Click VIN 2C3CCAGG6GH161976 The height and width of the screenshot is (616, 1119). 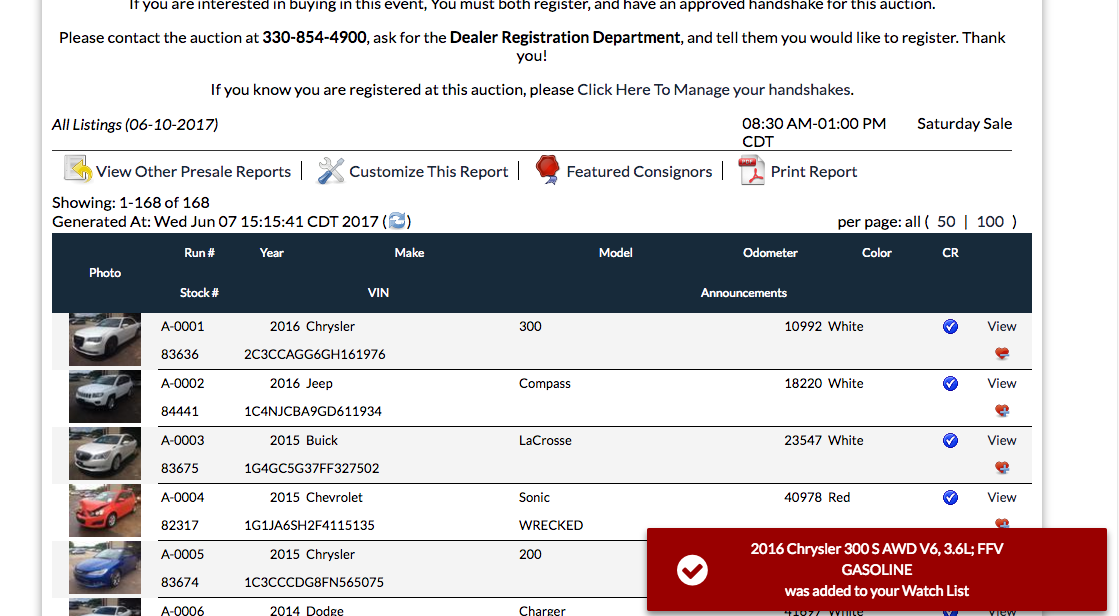click(x=315, y=354)
